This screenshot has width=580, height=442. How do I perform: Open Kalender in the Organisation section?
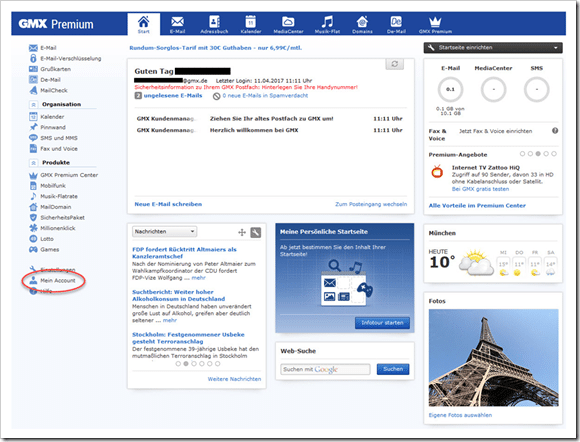point(46,117)
